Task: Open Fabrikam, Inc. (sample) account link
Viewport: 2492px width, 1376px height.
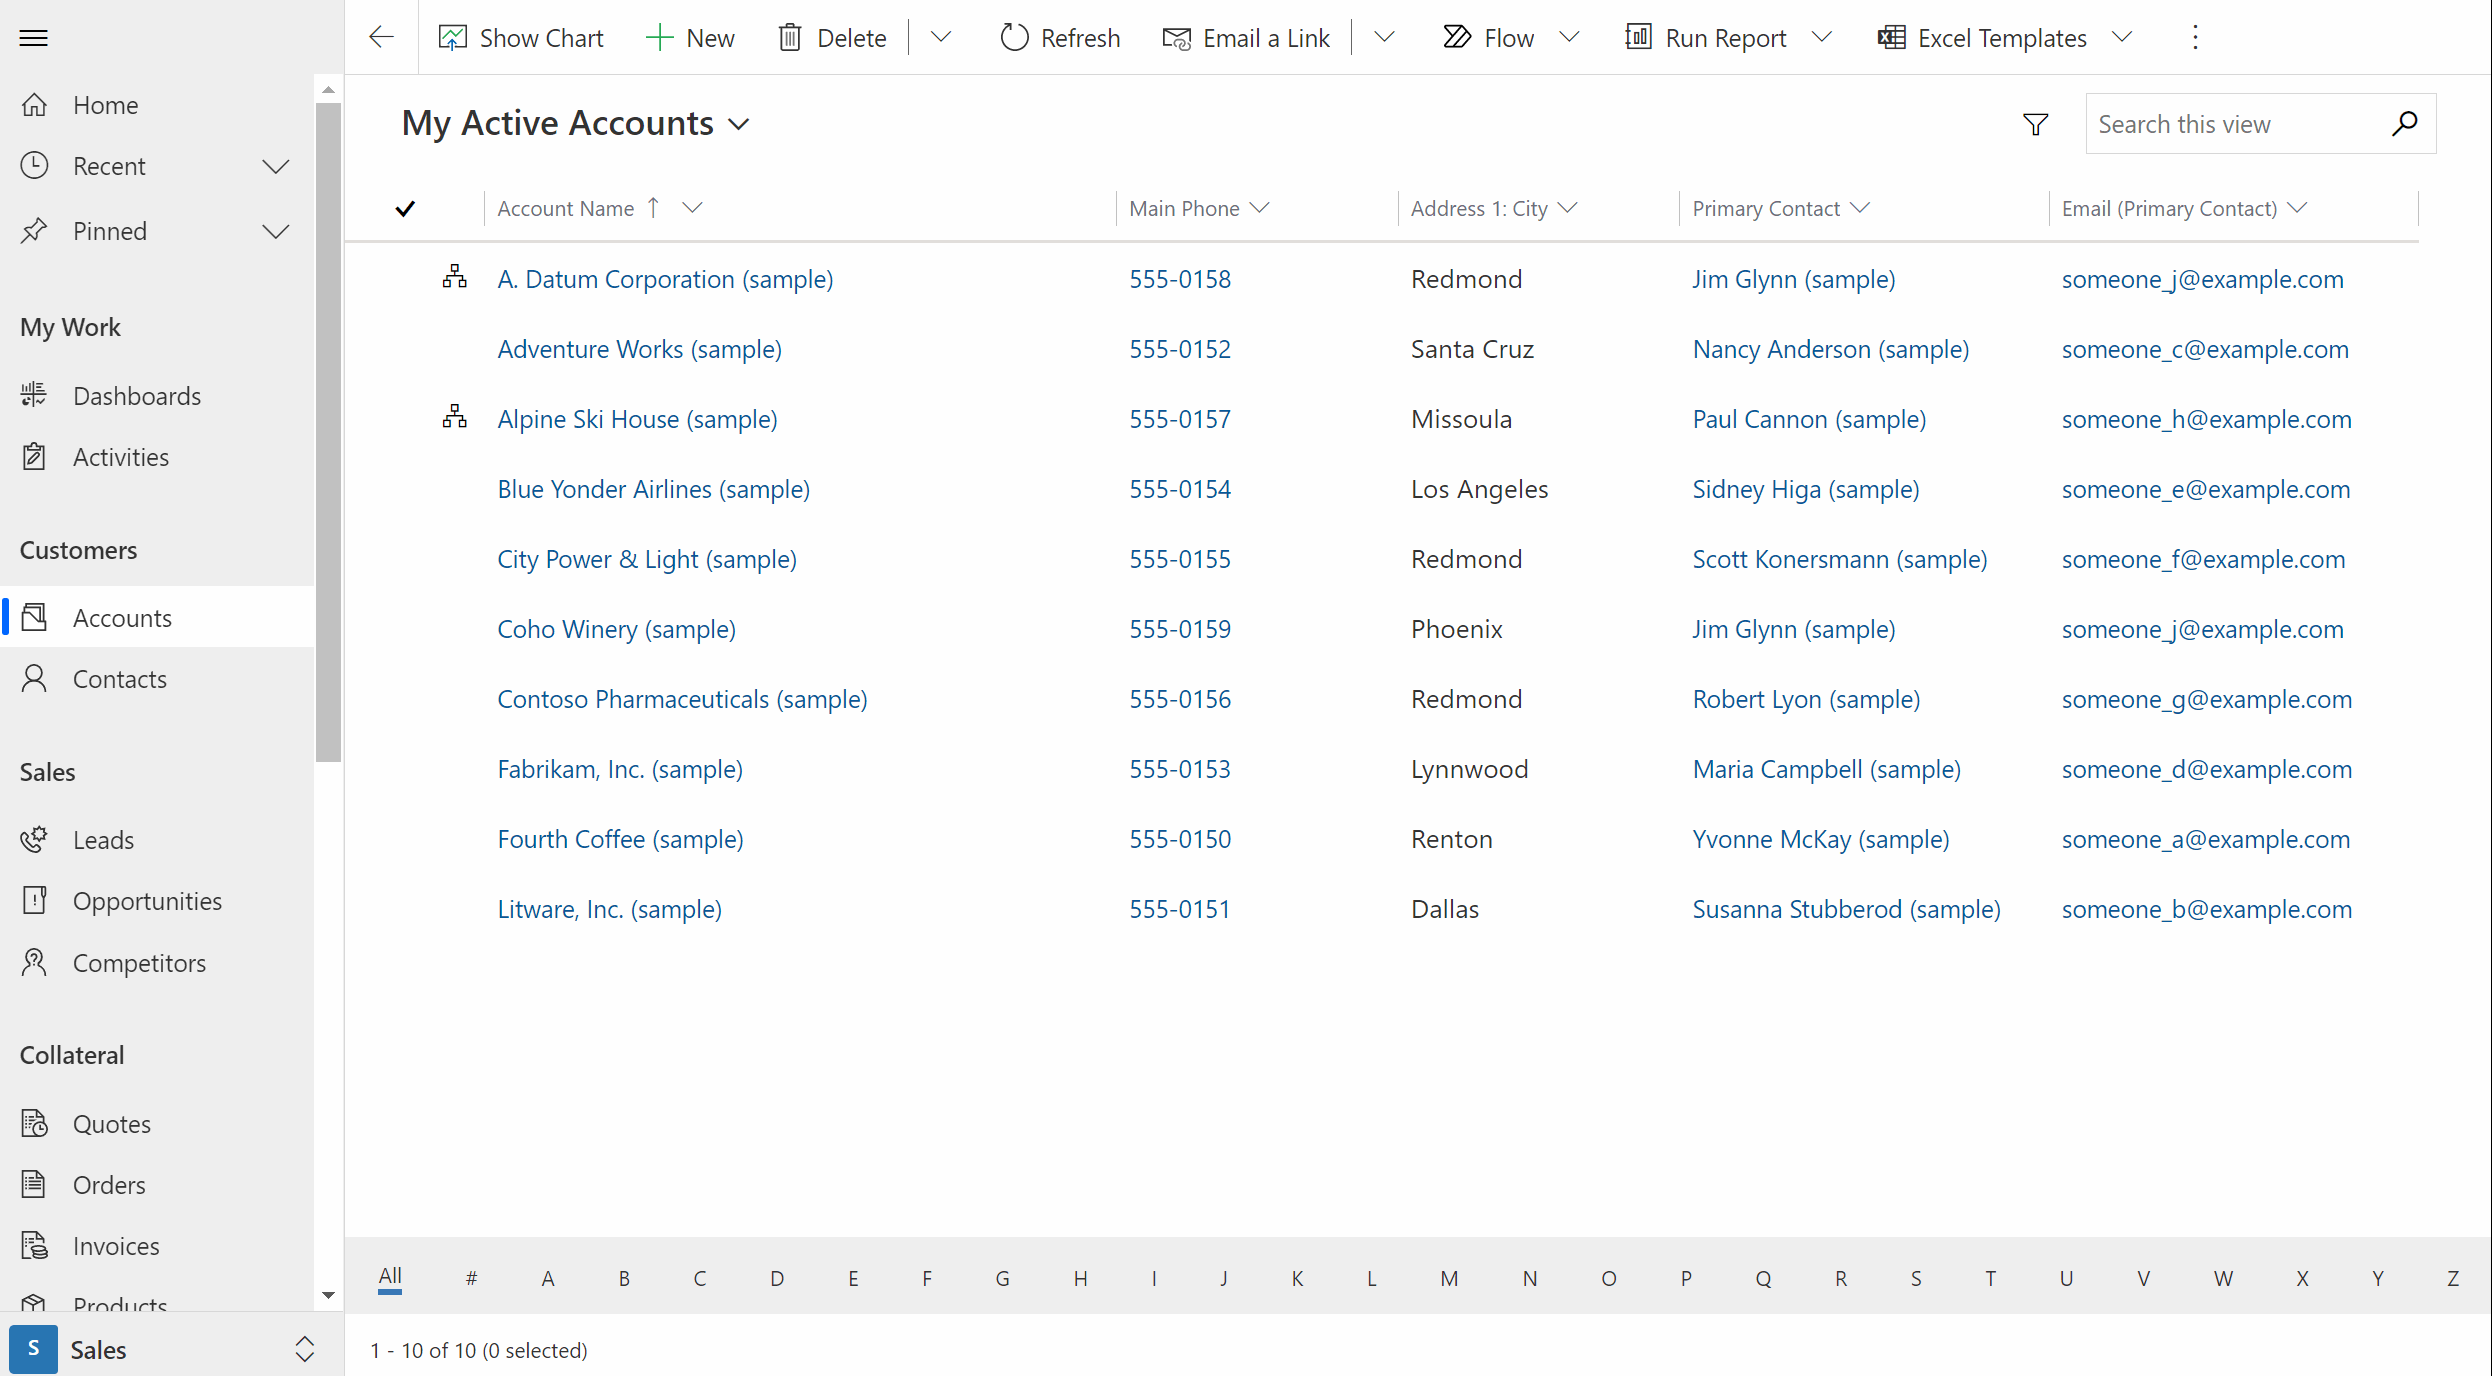Action: (619, 769)
